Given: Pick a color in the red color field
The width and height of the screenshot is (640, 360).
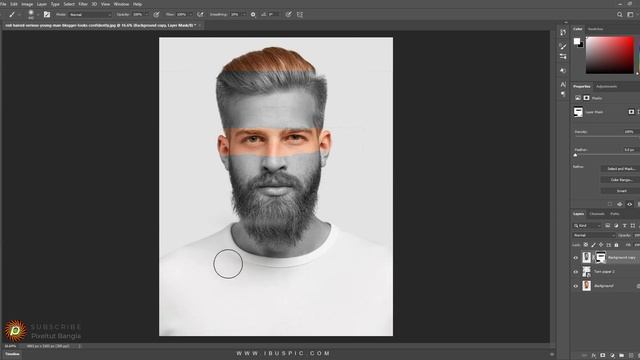Looking at the screenshot, I should coord(610,55).
